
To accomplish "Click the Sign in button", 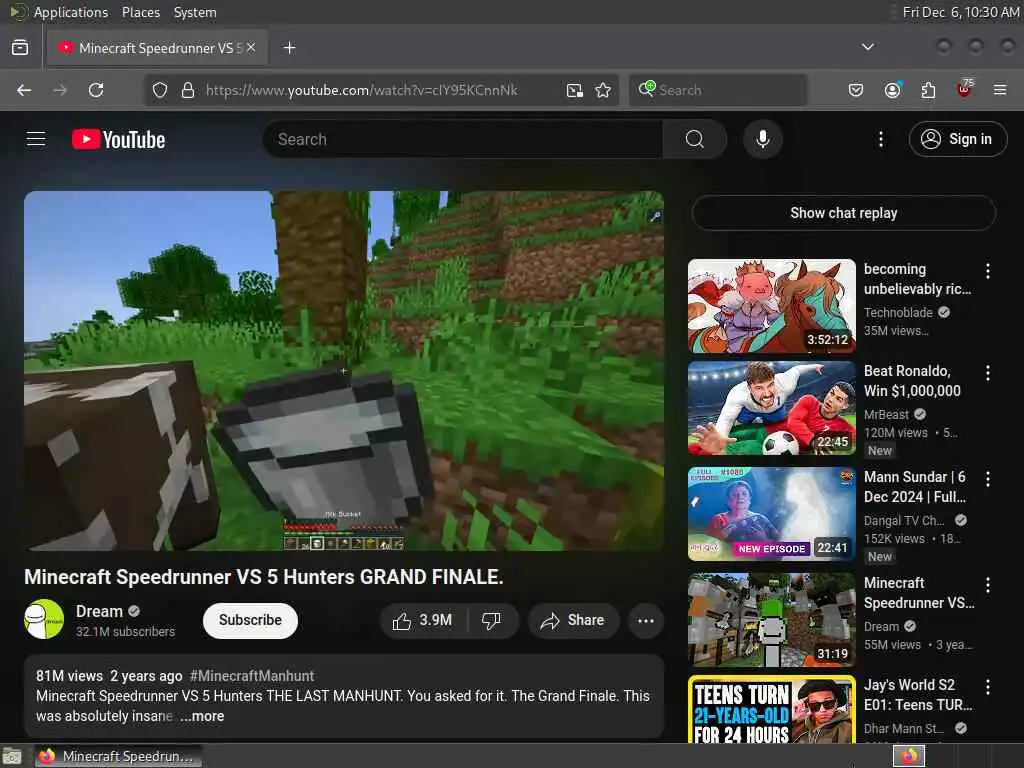I will (x=957, y=139).
